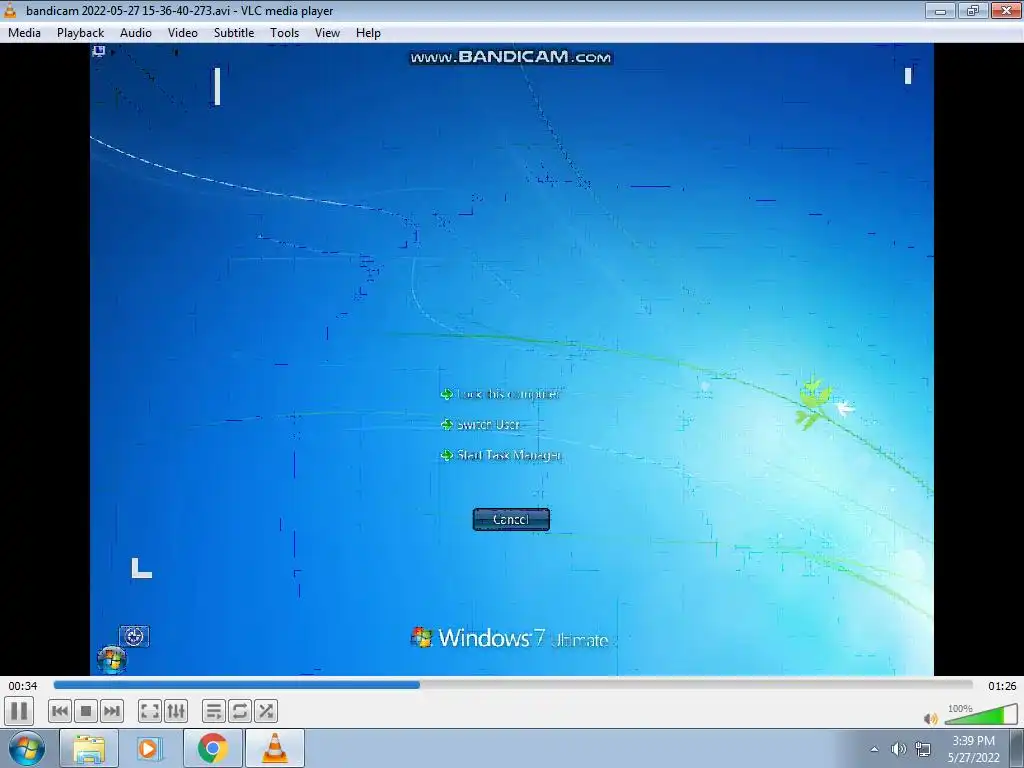Restore down the VLC window
This screenshot has width=1024, height=768.
(973, 10)
